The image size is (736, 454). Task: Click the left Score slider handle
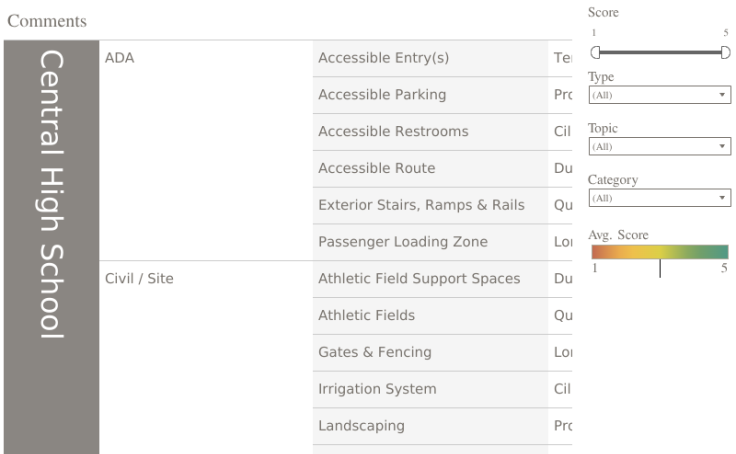click(x=595, y=52)
